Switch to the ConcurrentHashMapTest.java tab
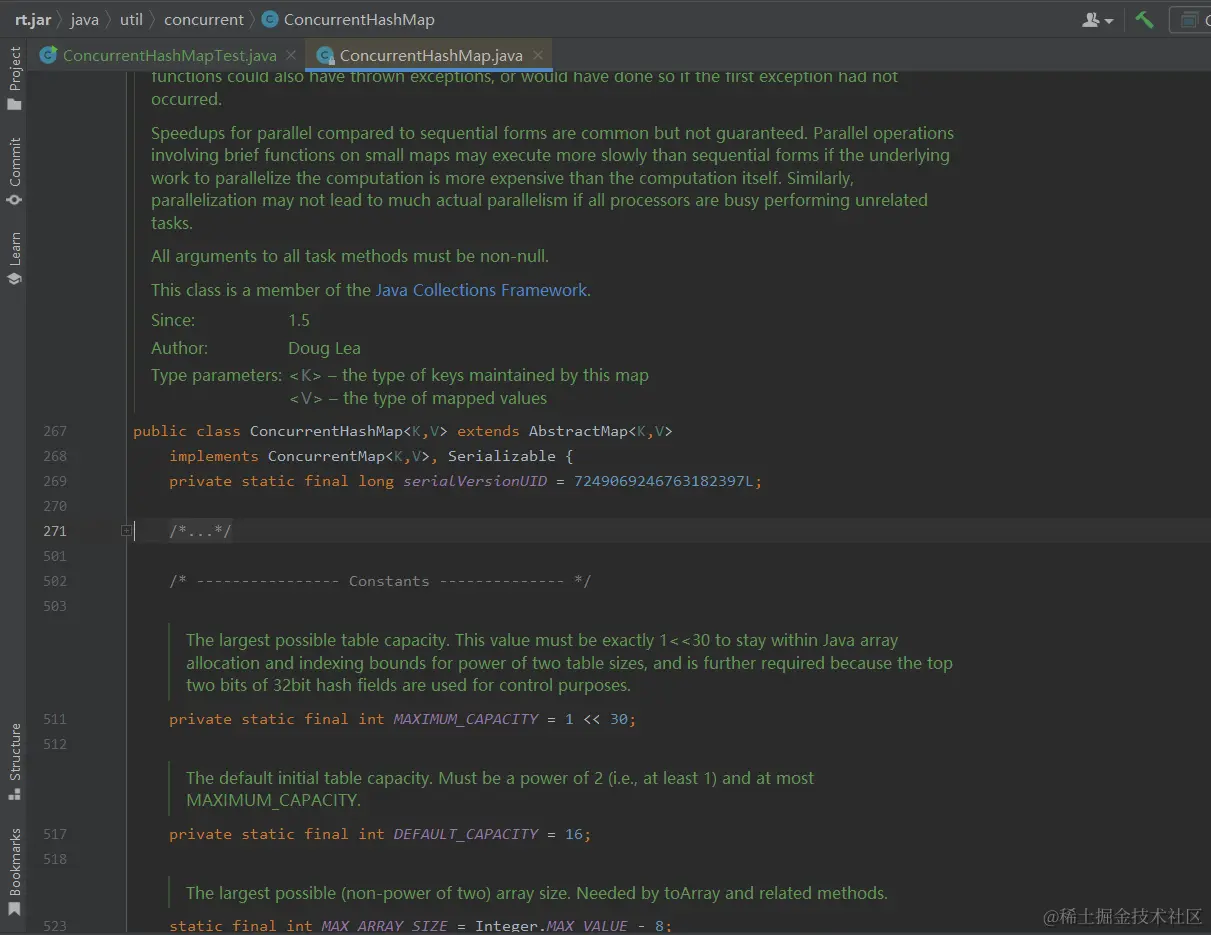The image size is (1211, 935). 169,55
